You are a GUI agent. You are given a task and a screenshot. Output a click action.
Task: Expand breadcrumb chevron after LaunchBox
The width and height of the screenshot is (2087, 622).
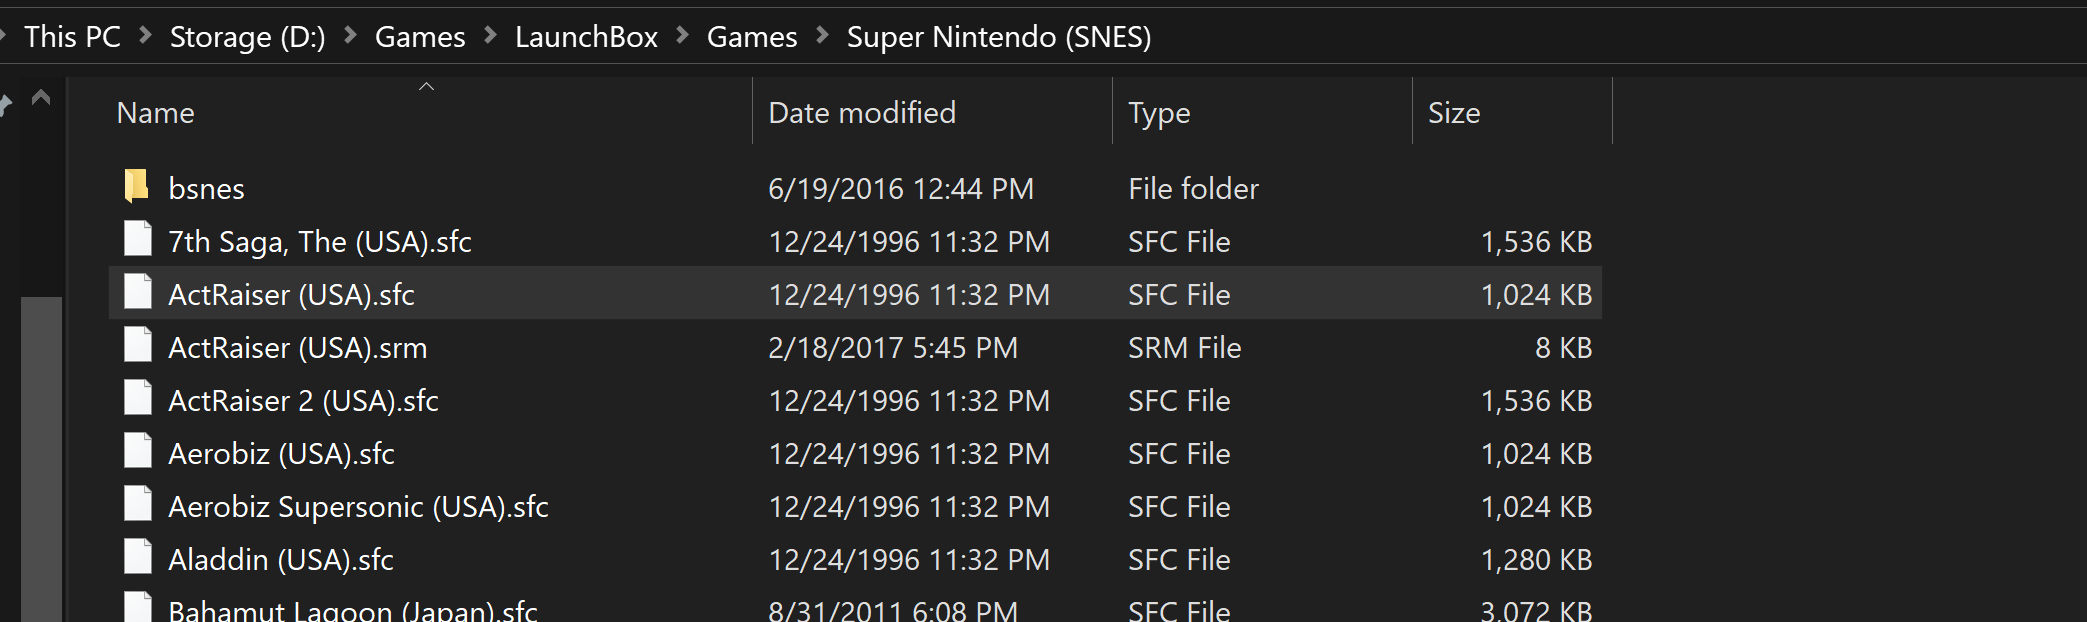click(x=683, y=35)
